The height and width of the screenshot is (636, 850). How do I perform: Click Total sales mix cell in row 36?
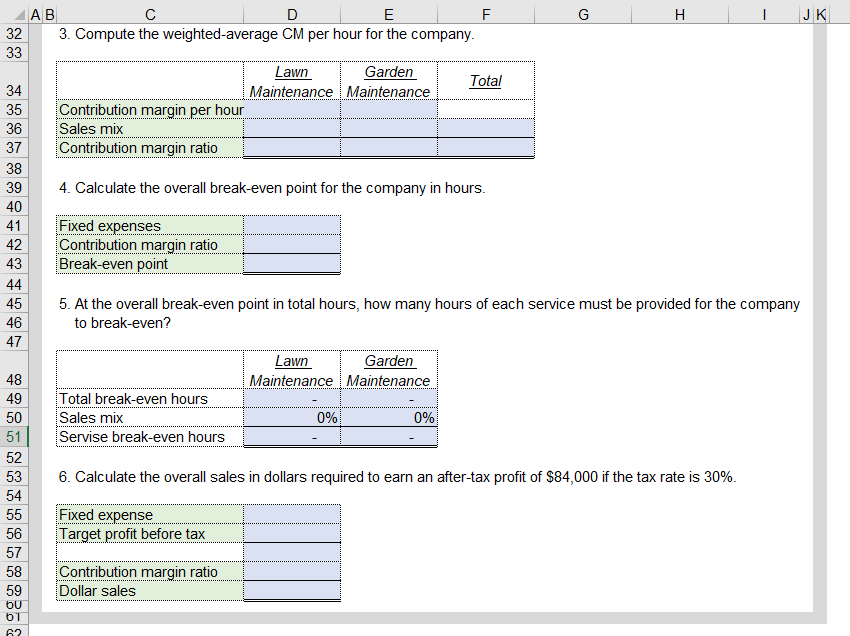486,129
